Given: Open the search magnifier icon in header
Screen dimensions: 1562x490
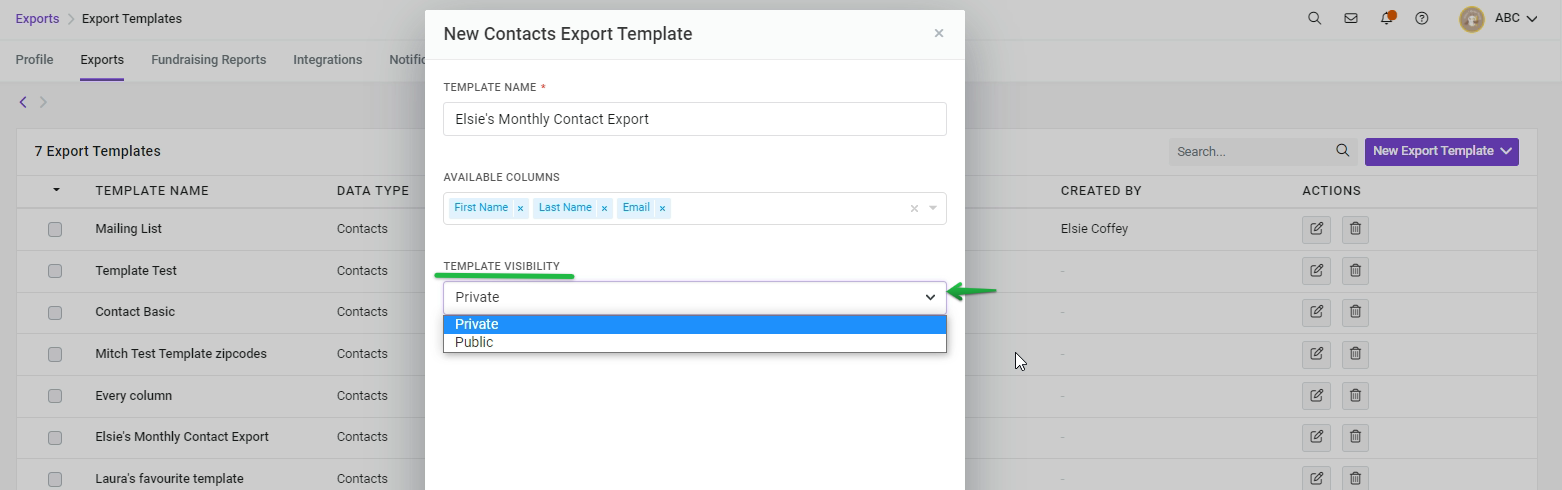Looking at the screenshot, I should click(x=1314, y=18).
